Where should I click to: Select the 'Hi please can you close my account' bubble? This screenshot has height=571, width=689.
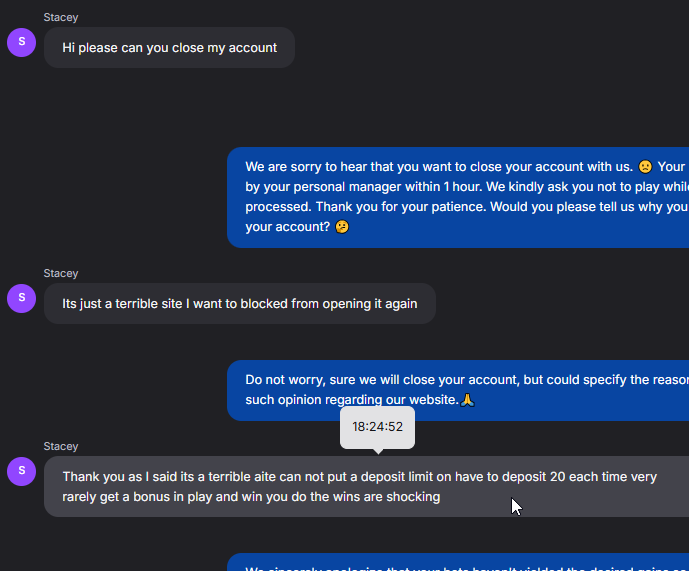pos(169,48)
